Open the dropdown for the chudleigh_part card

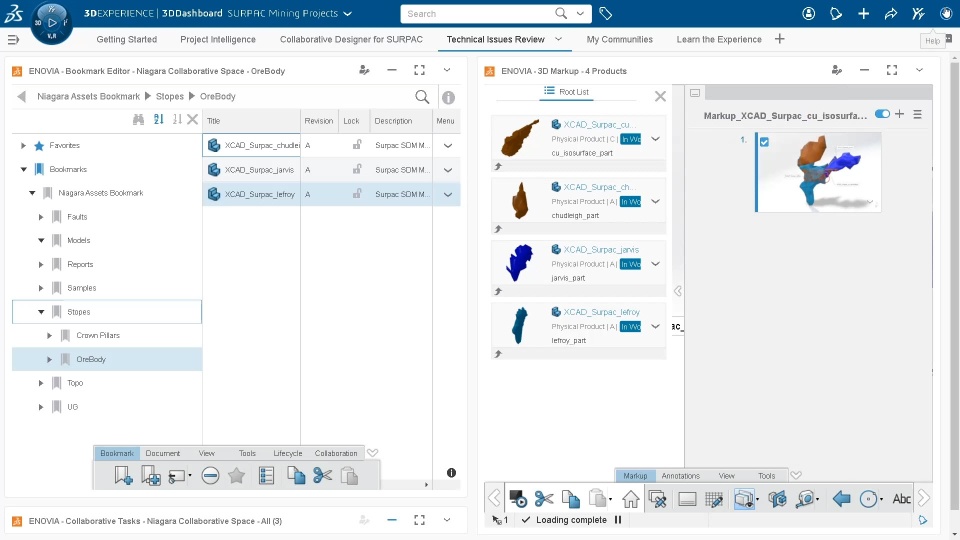655,201
